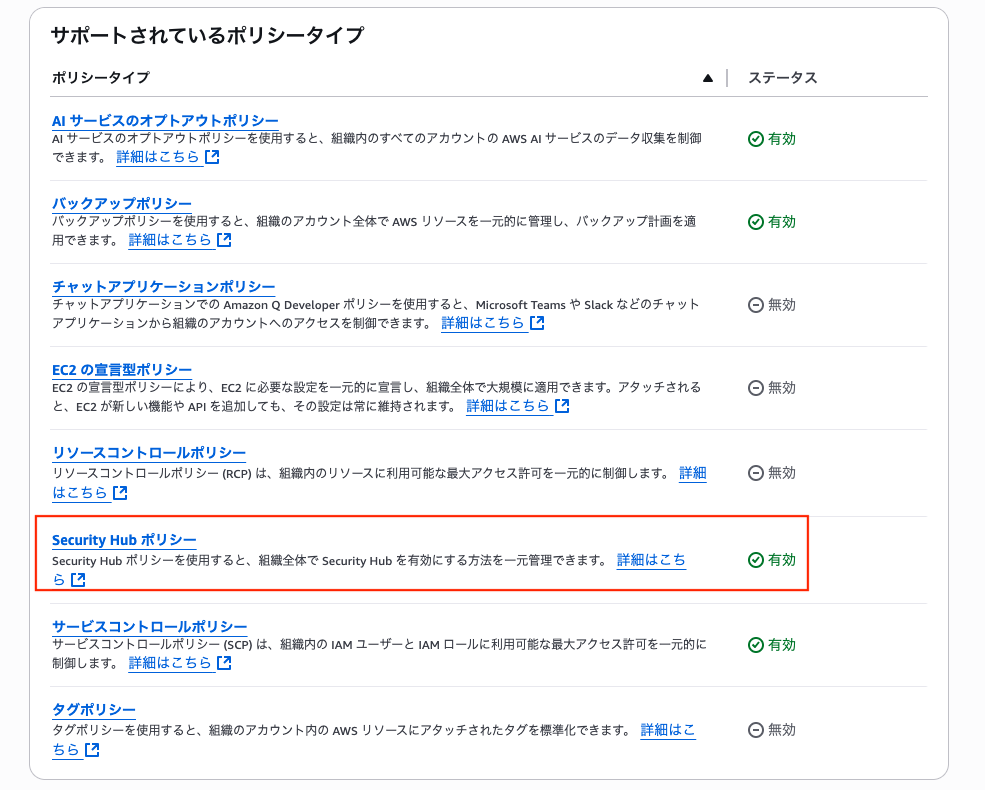Click the external link icon in resource control policy row
Viewport: 985px width, 790px height.
(x=120, y=493)
